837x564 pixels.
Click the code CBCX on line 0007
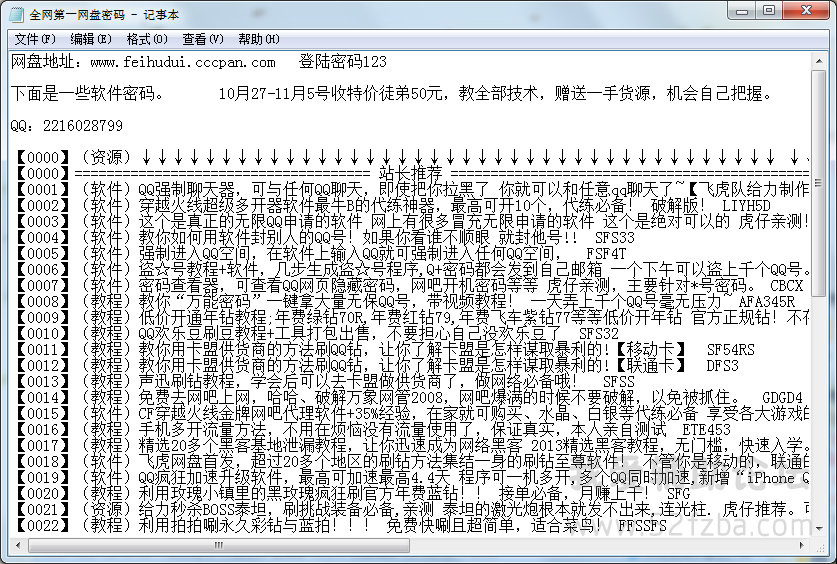(x=786, y=286)
